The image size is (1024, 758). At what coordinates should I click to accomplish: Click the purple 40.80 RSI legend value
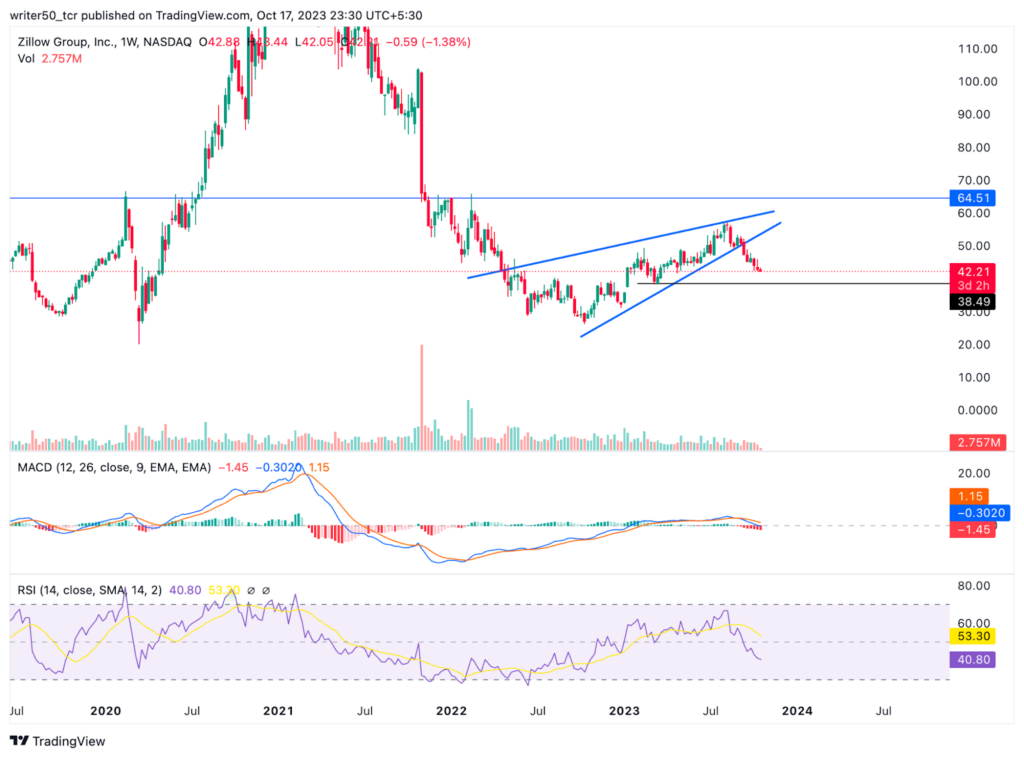[185, 590]
